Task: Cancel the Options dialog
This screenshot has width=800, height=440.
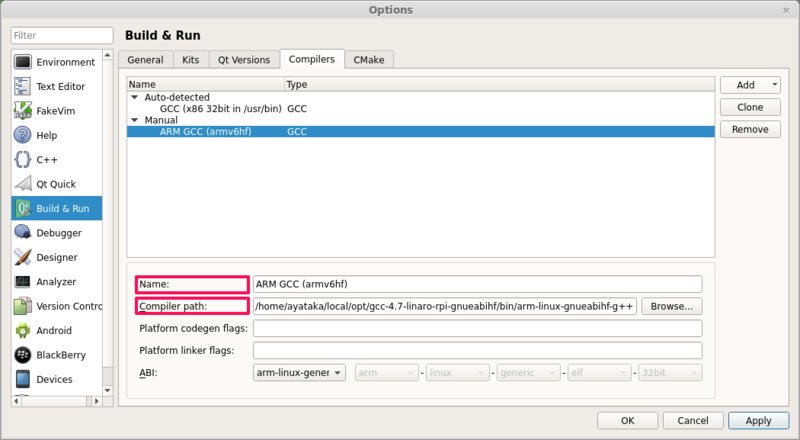Action: click(693, 421)
